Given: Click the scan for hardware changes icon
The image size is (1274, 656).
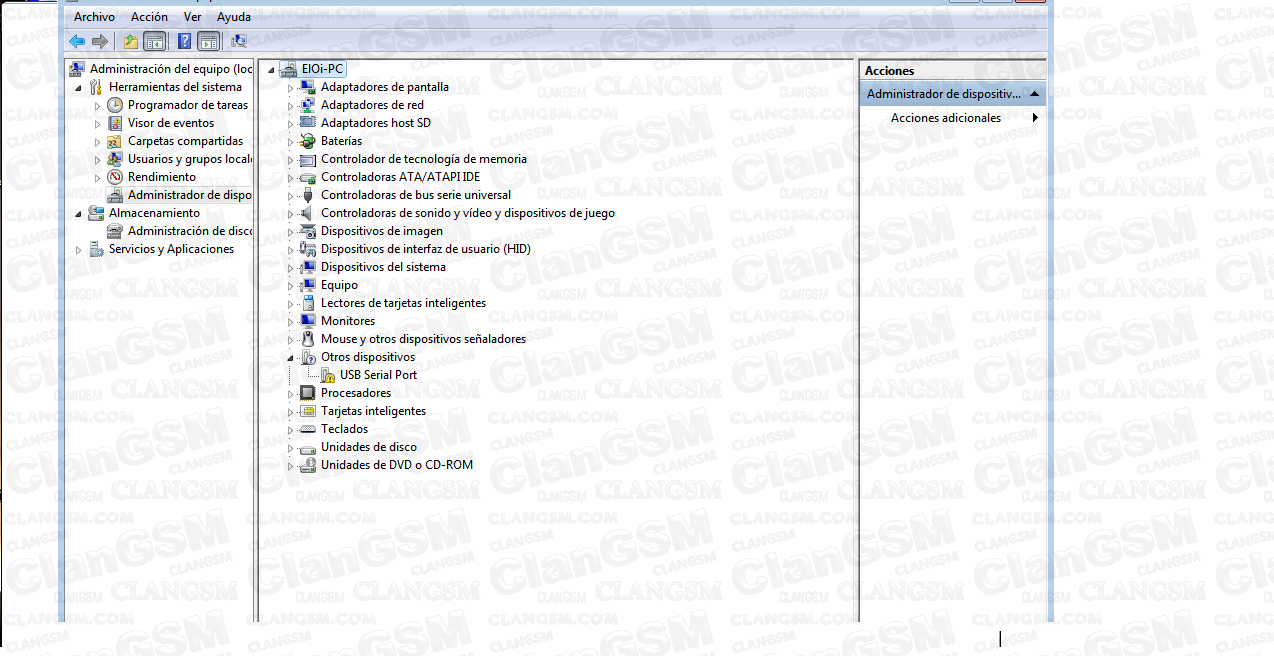Looking at the screenshot, I should (x=239, y=41).
